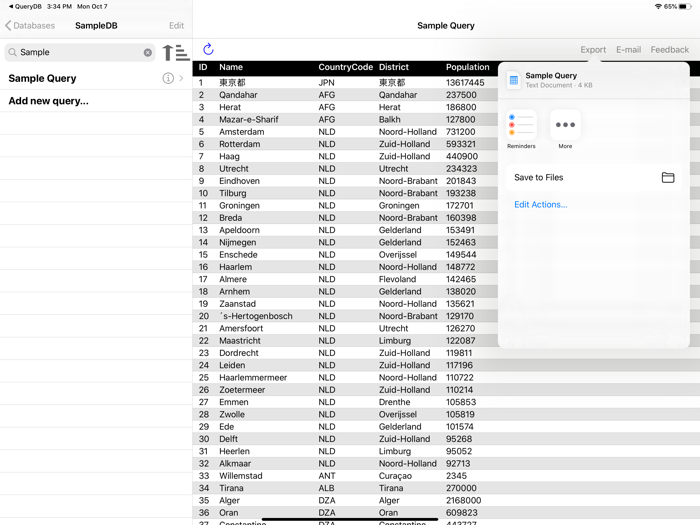Open the Sample Query list item
This screenshot has width=700, height=525.
tap(96, 79)
